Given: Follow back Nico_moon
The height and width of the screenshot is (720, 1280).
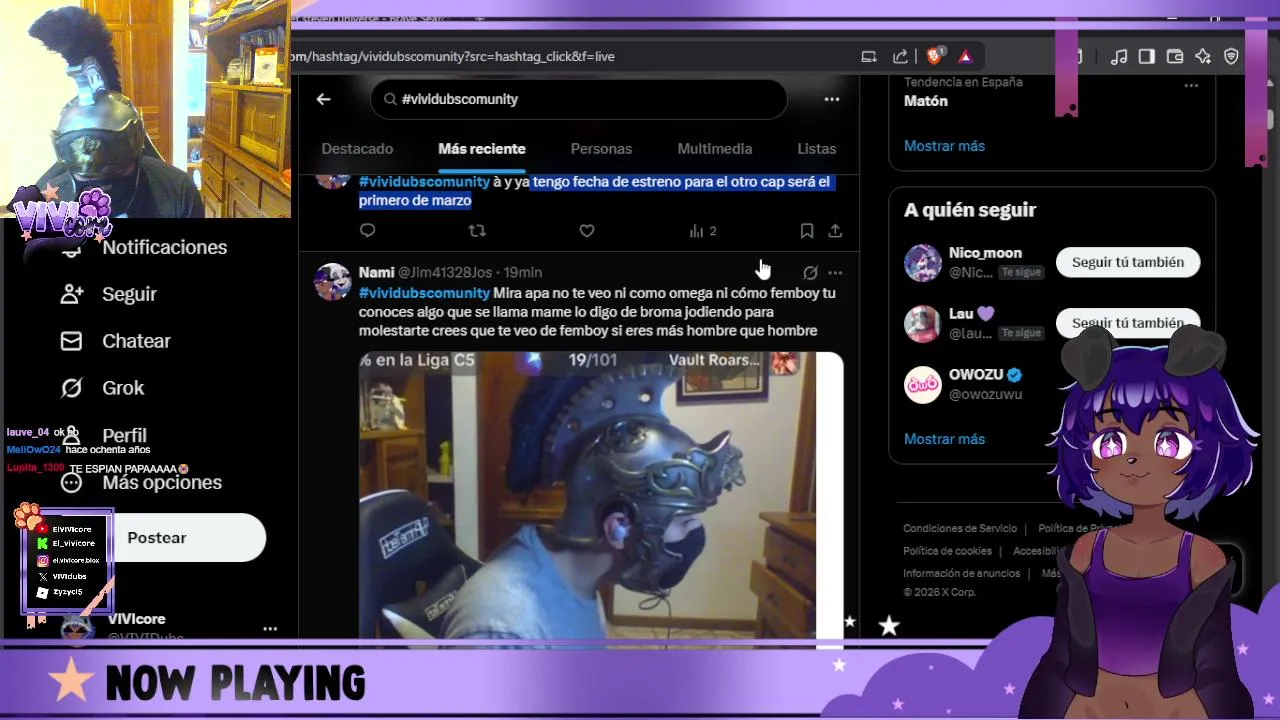Looking at the screenshot, I should (x=1128, y=262).
